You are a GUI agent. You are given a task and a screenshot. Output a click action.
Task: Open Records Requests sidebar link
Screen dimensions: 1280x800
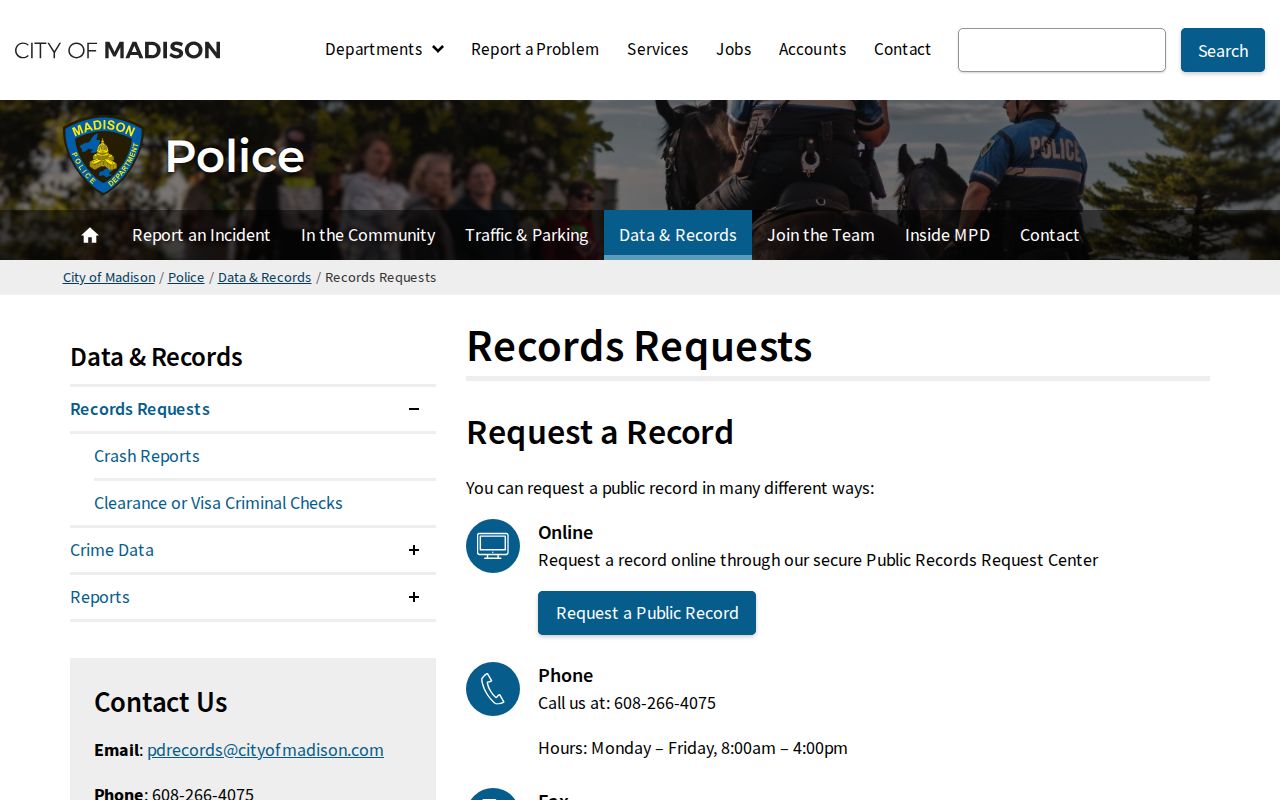(140, 409)
